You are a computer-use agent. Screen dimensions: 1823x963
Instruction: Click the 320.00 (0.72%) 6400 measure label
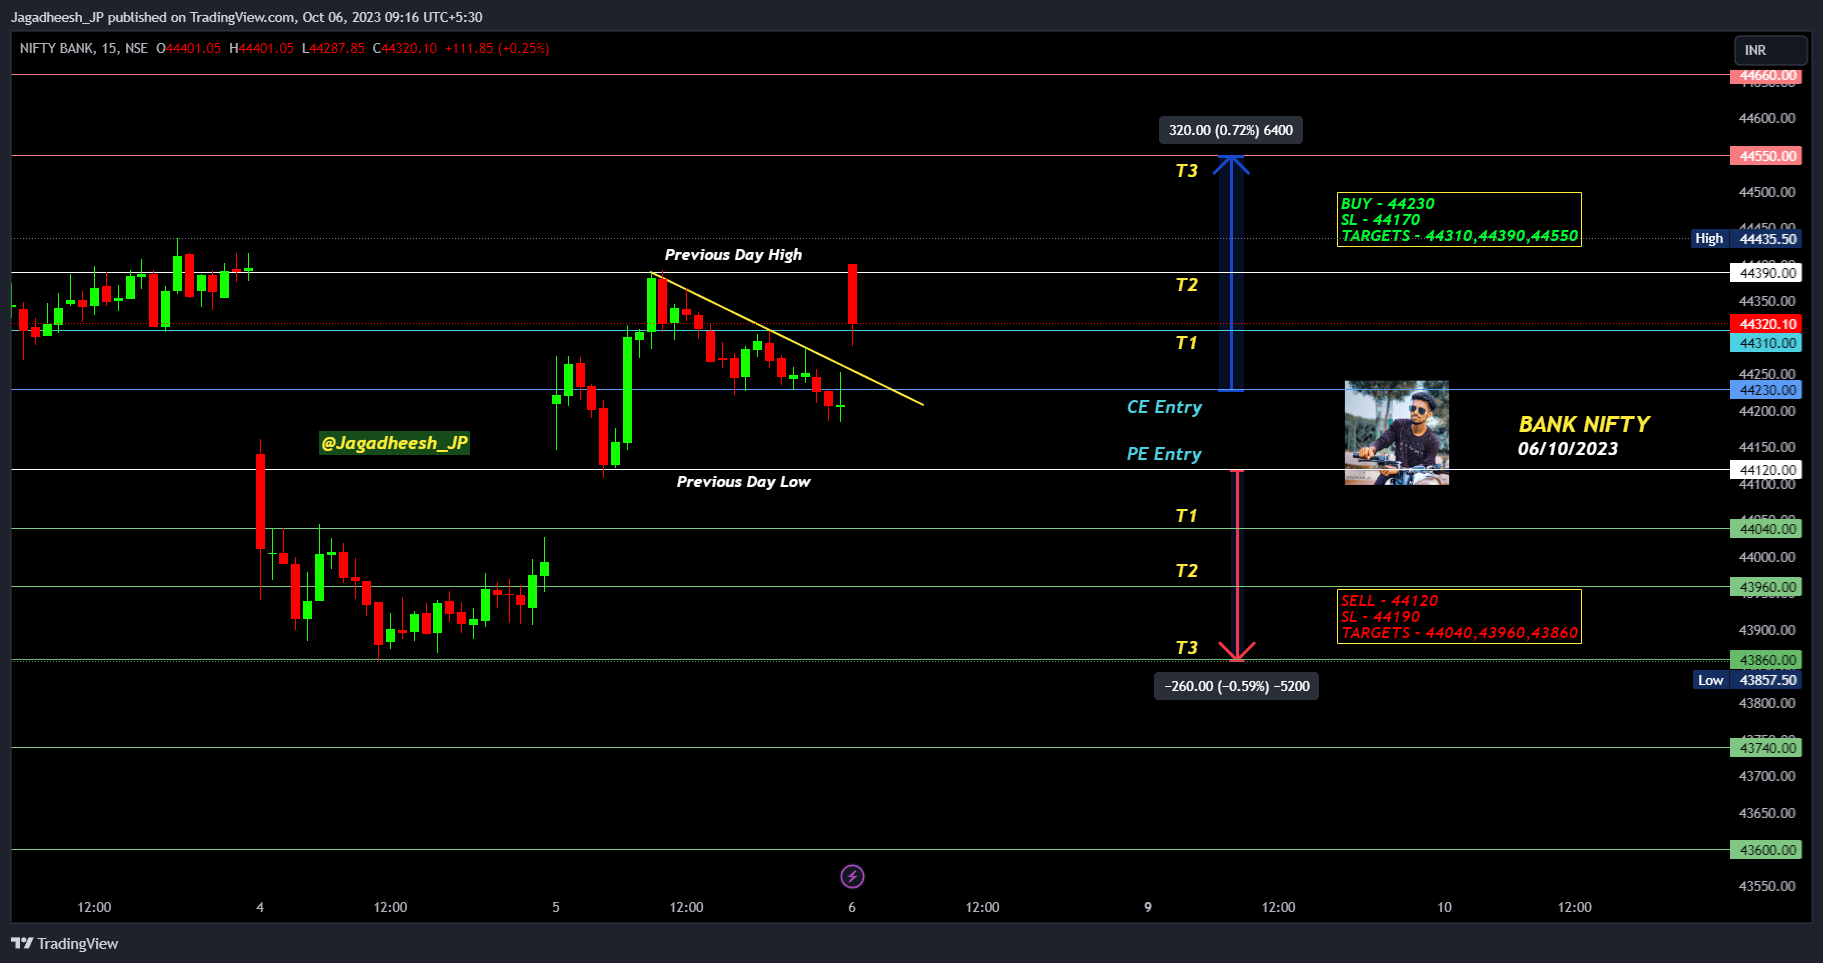[1231, 130]
